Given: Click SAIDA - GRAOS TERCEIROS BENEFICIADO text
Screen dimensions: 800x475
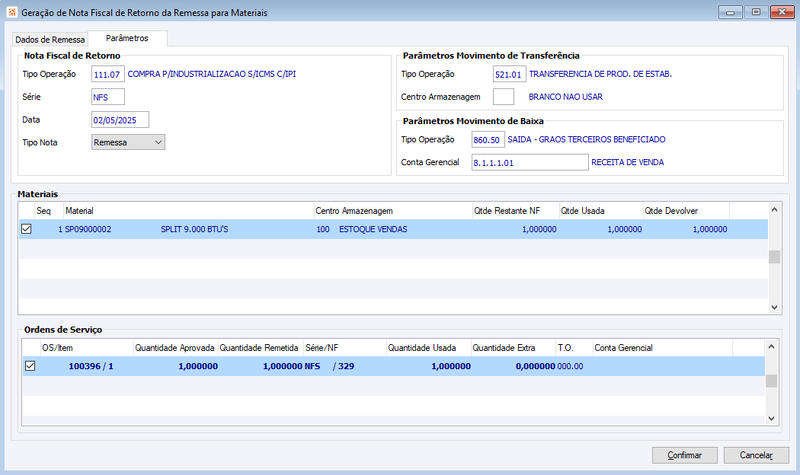Looking at the screenshot, I should (586, 139).
